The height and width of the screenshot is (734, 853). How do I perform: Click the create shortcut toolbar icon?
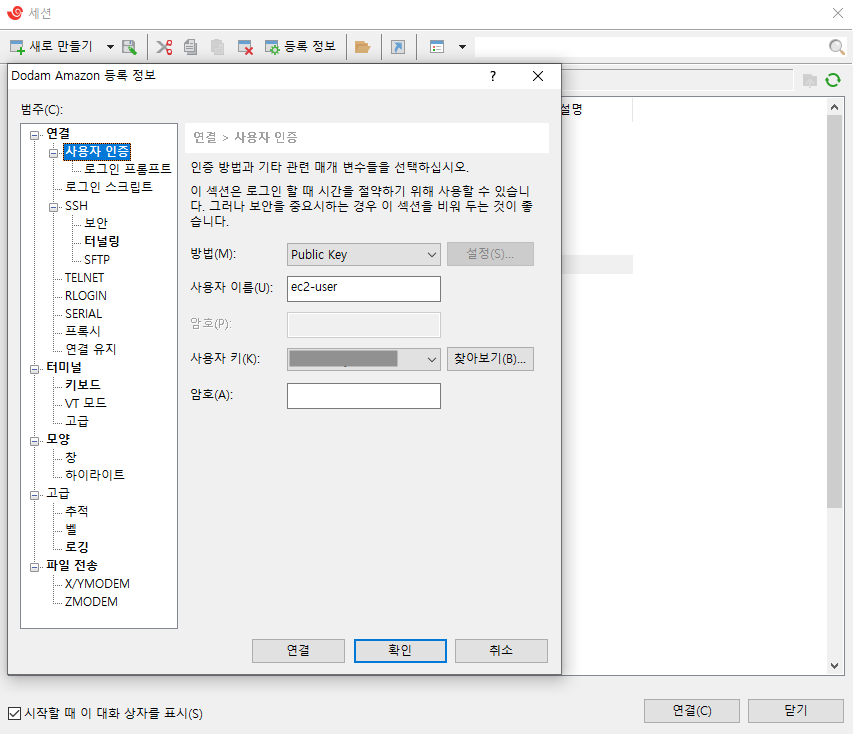[398, 47]
